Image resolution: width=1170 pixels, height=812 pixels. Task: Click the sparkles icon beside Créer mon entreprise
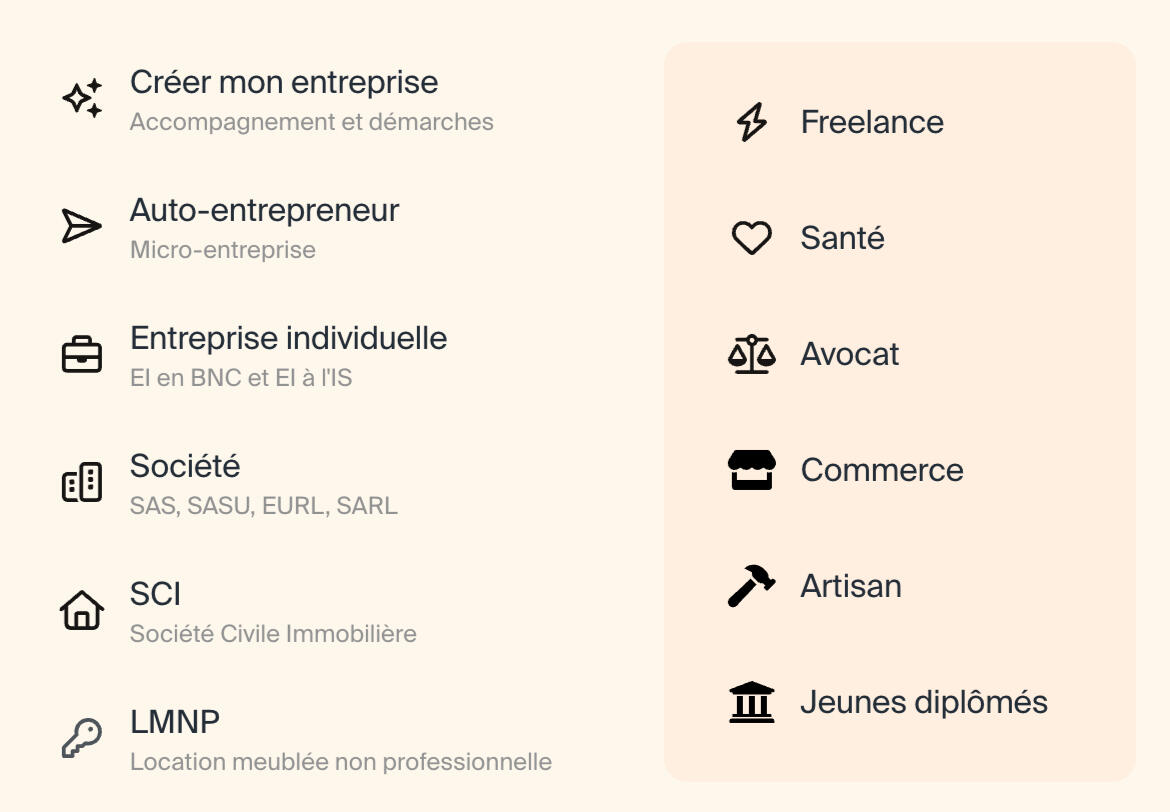click(82, 99)
